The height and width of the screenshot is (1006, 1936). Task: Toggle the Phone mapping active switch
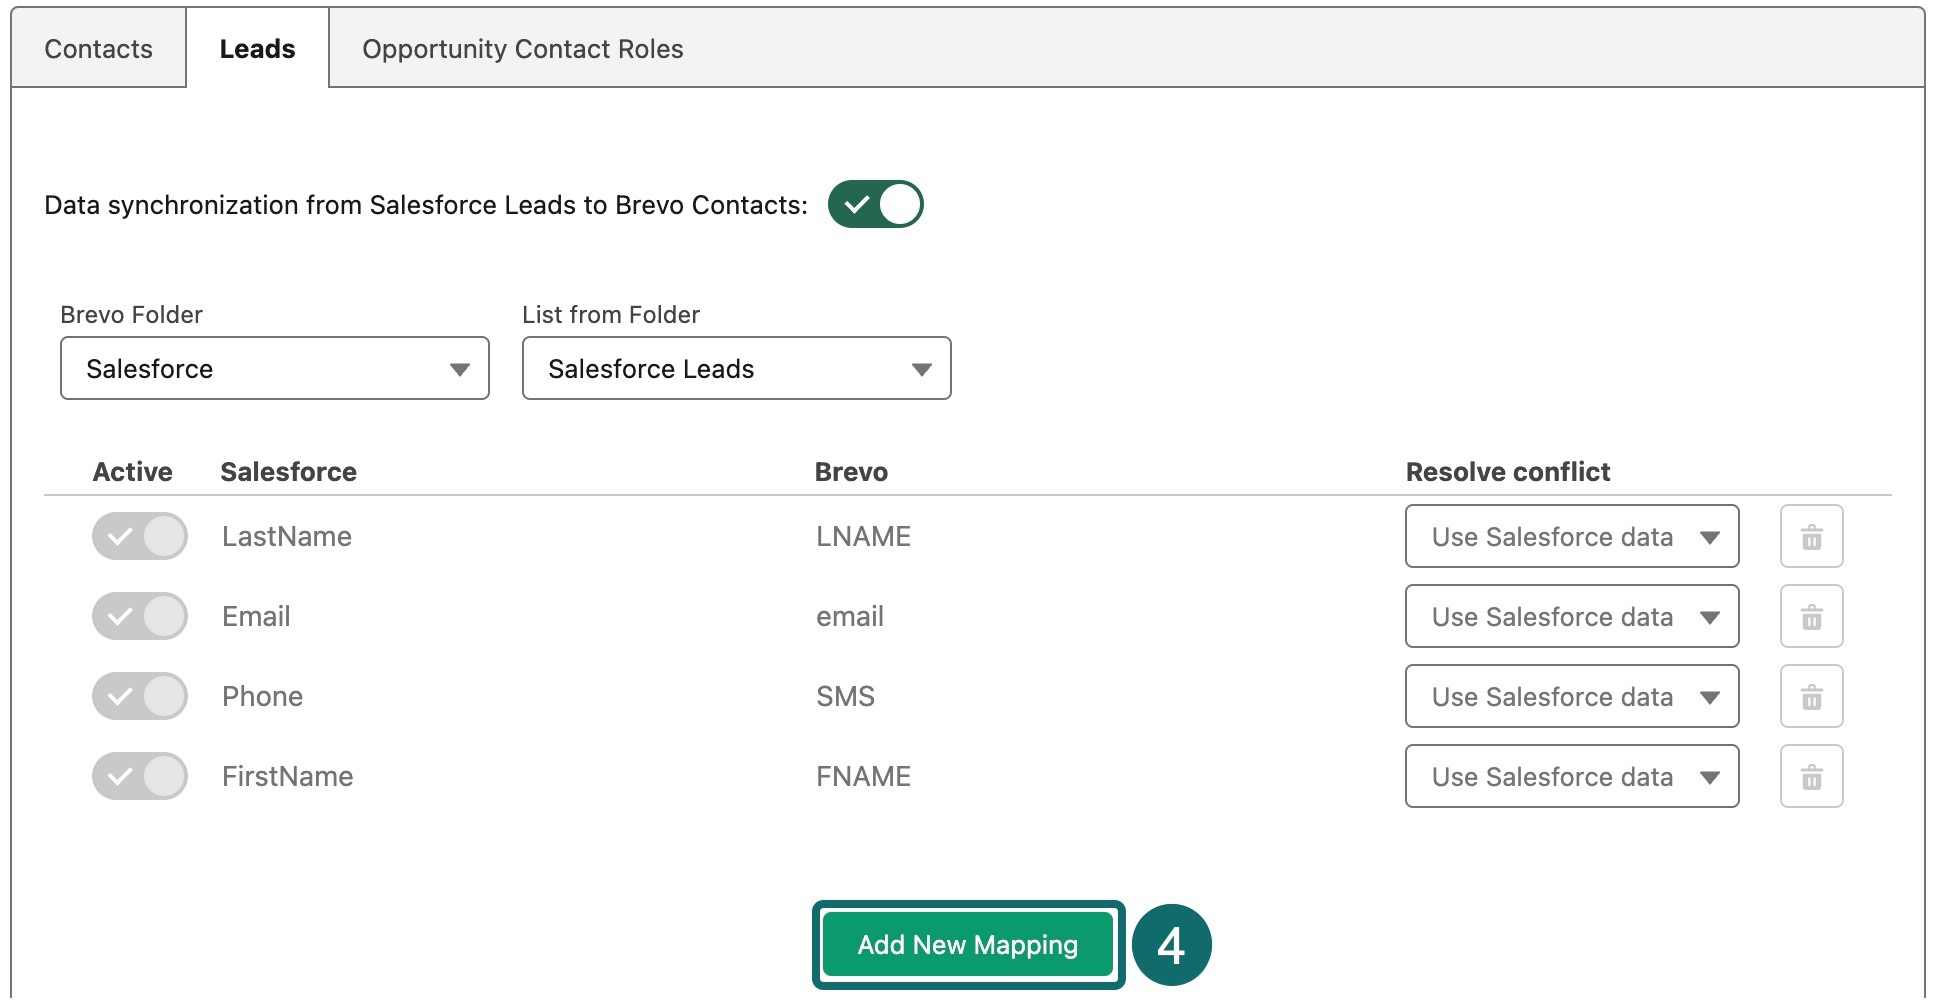coord(140,697)
